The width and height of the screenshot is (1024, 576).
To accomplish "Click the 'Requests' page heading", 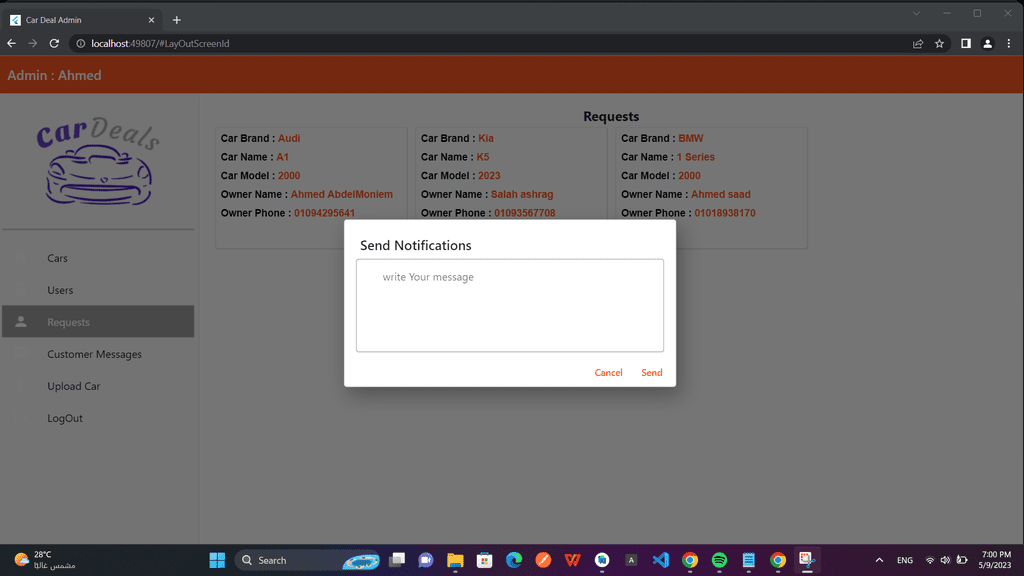I will (x=611, y=116).
